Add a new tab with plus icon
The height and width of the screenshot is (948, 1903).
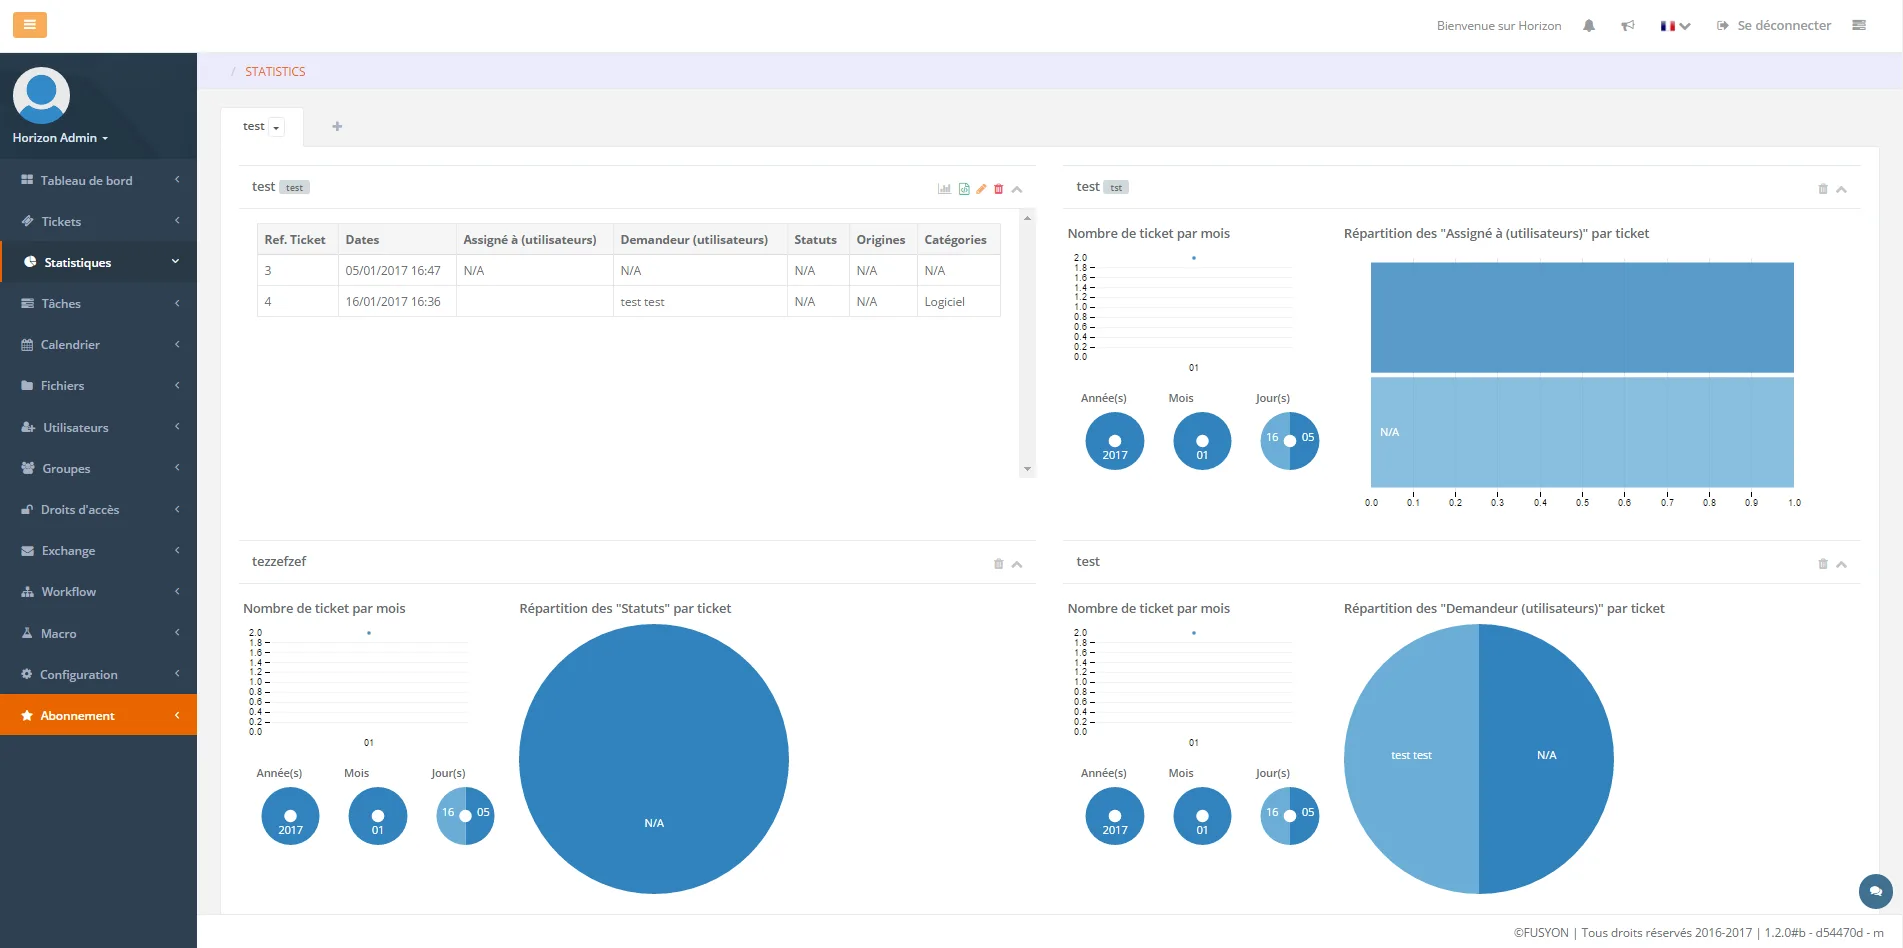point(337,126)
